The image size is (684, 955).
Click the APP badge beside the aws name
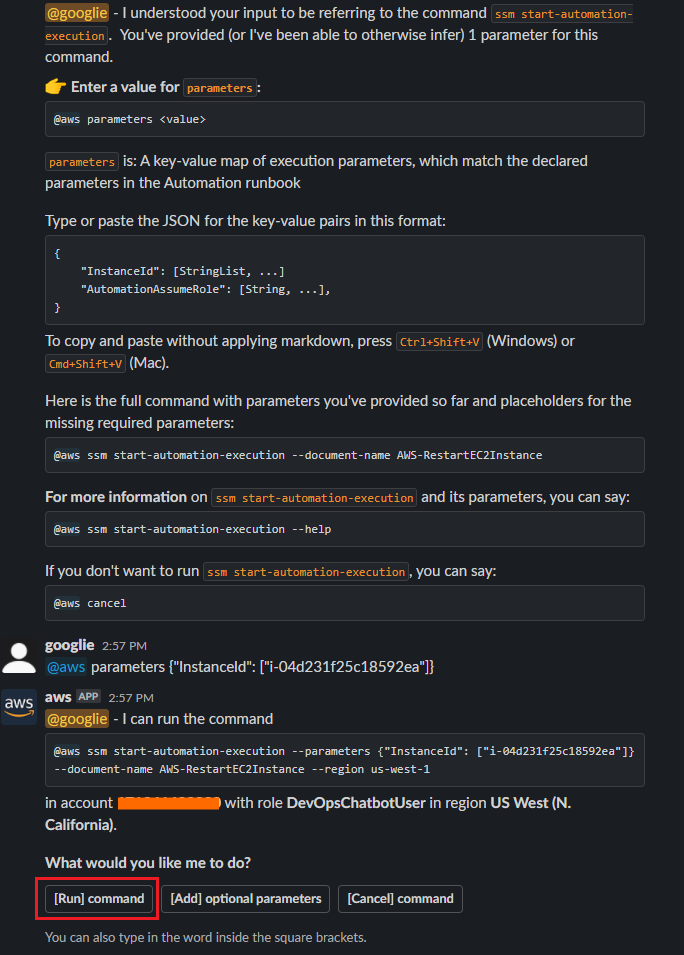pyautogui.click(x=88, y=697)
